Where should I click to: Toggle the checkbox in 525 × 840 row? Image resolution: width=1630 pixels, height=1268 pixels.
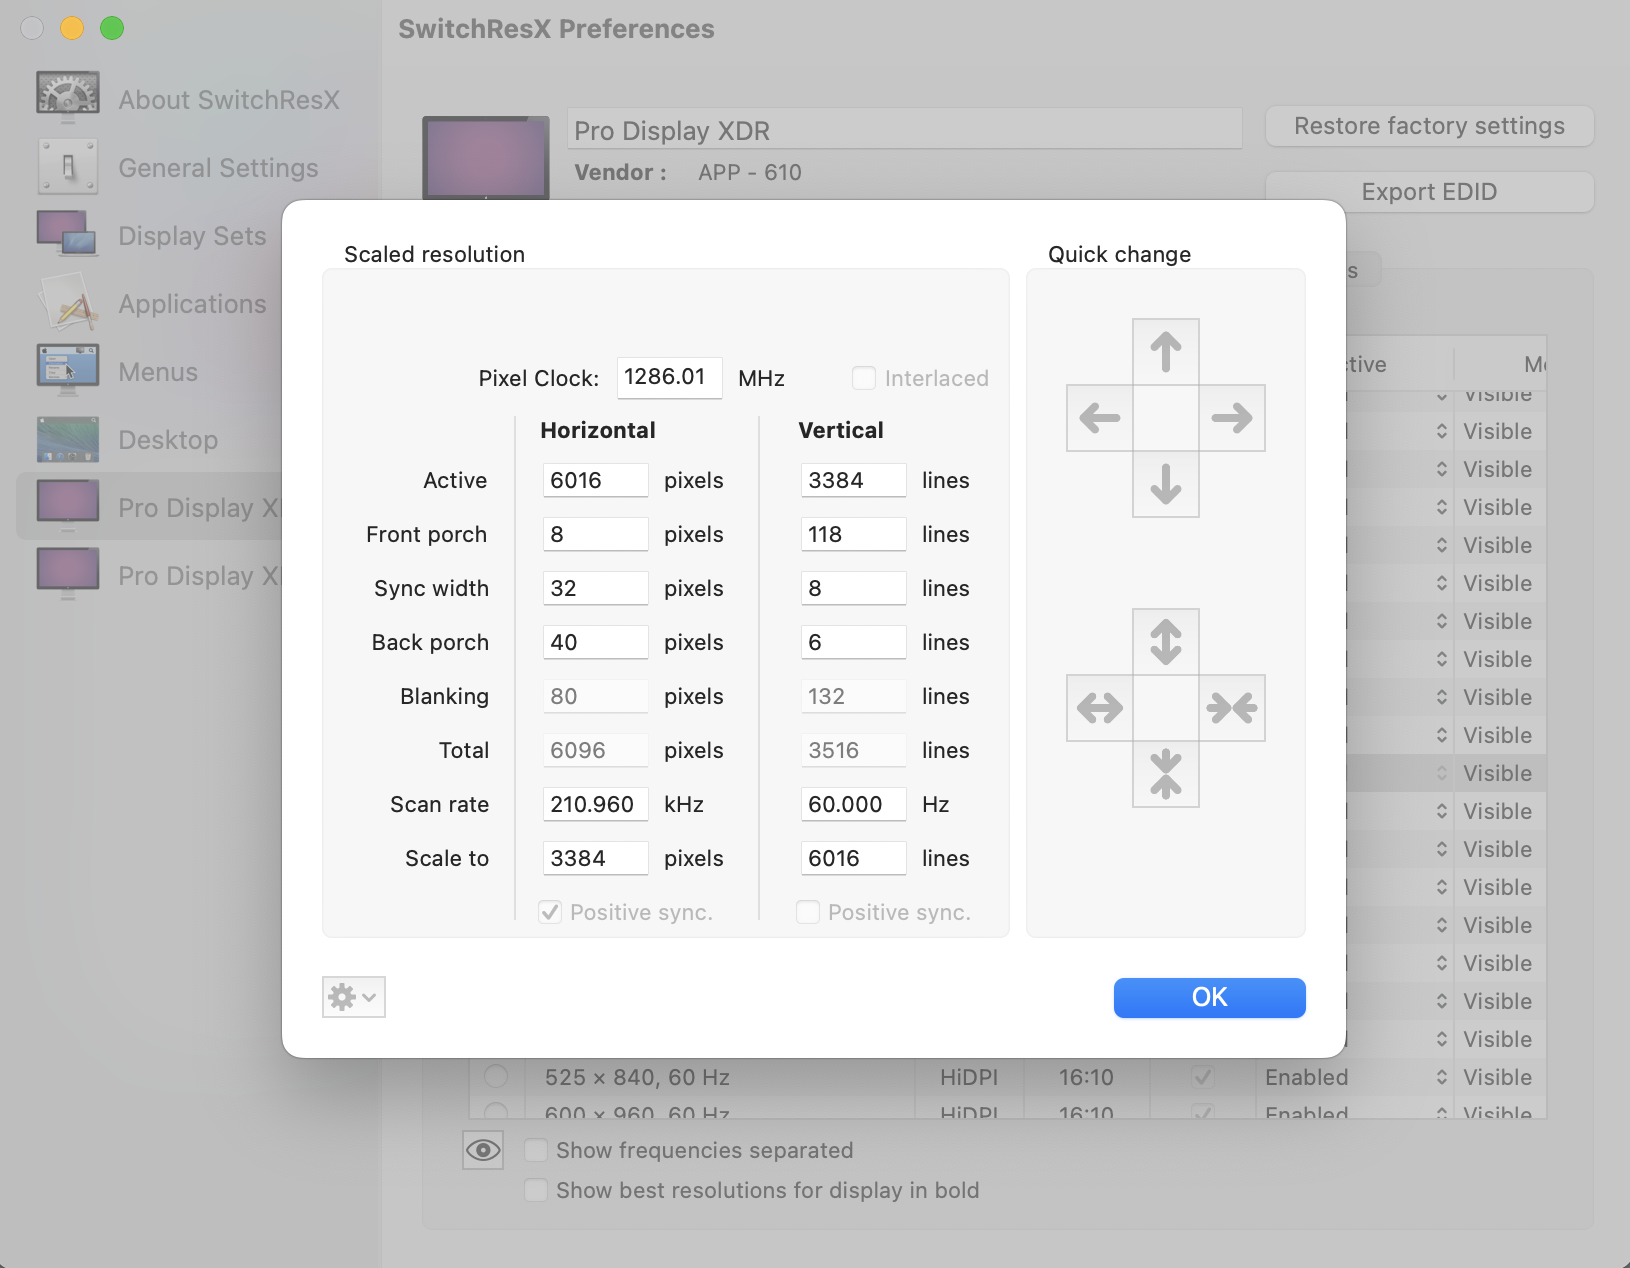[x=1203, y=1077]
